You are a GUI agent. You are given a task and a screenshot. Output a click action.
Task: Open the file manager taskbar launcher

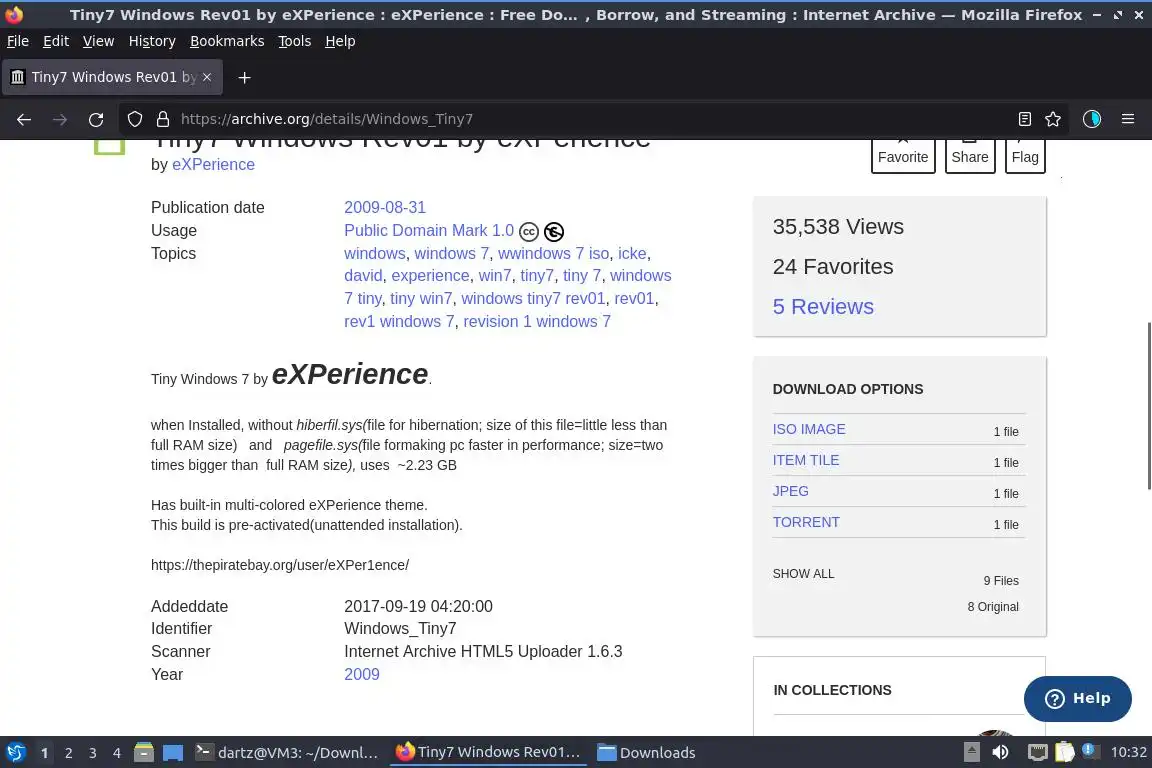(144, 753)
